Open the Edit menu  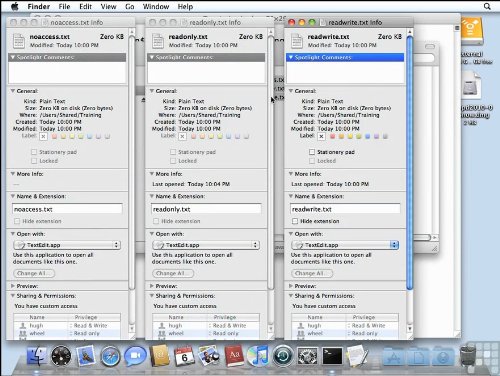[85, 6]
